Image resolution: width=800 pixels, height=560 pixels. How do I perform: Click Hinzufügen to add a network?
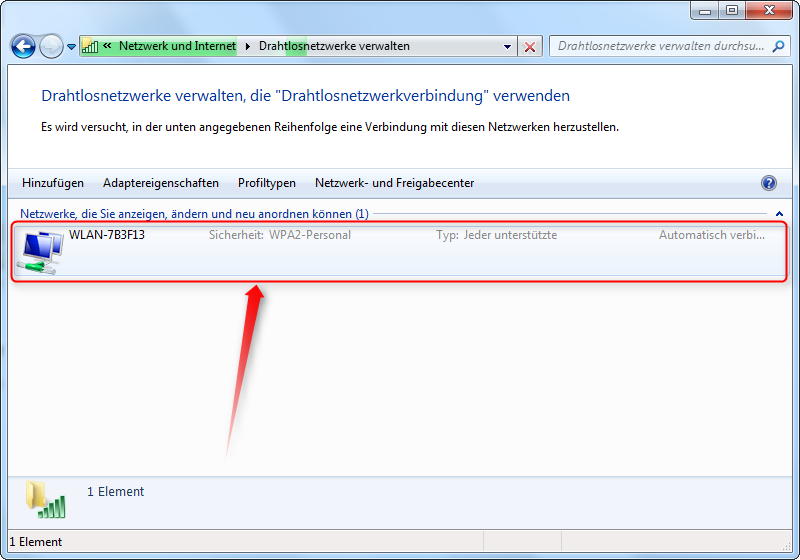click(53, 183)
